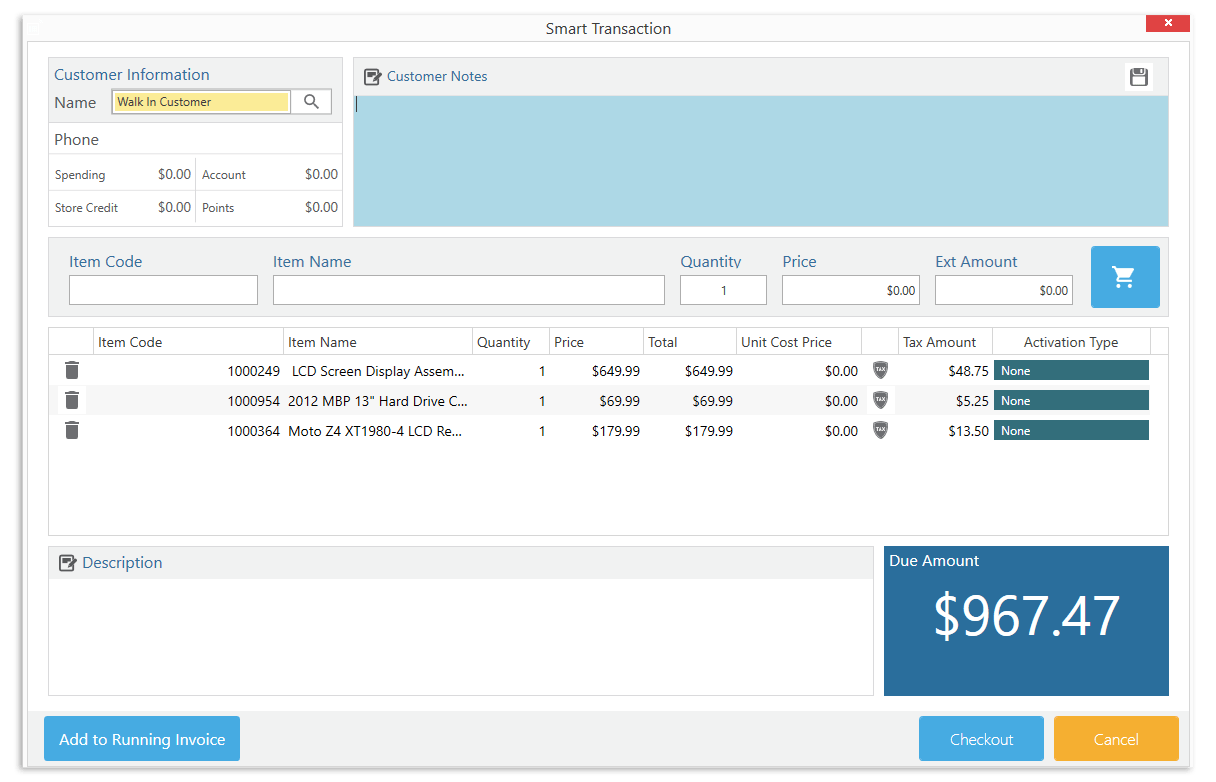Click the Cancel button

(x=1116, y=738)
